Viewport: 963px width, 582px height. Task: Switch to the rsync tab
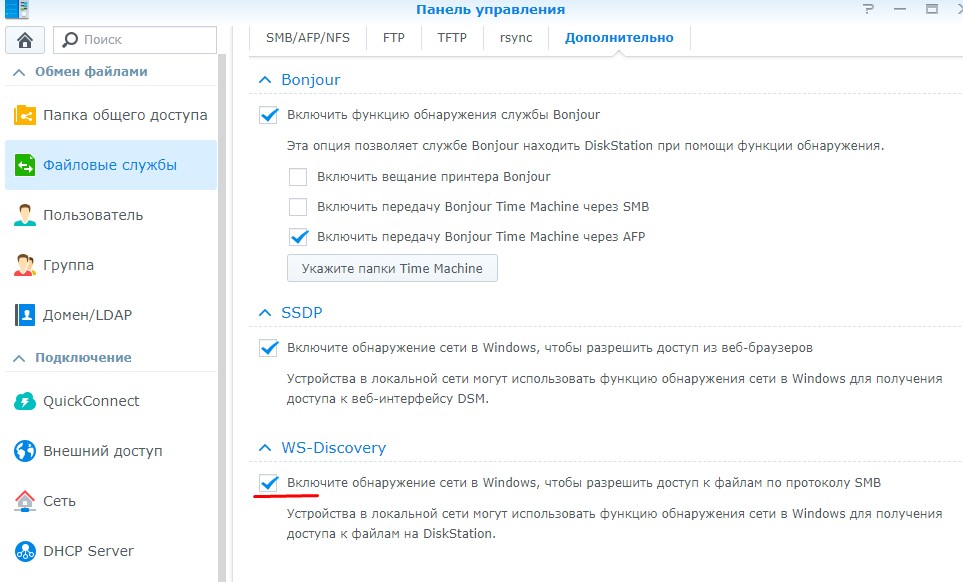[x=516, y=38]
